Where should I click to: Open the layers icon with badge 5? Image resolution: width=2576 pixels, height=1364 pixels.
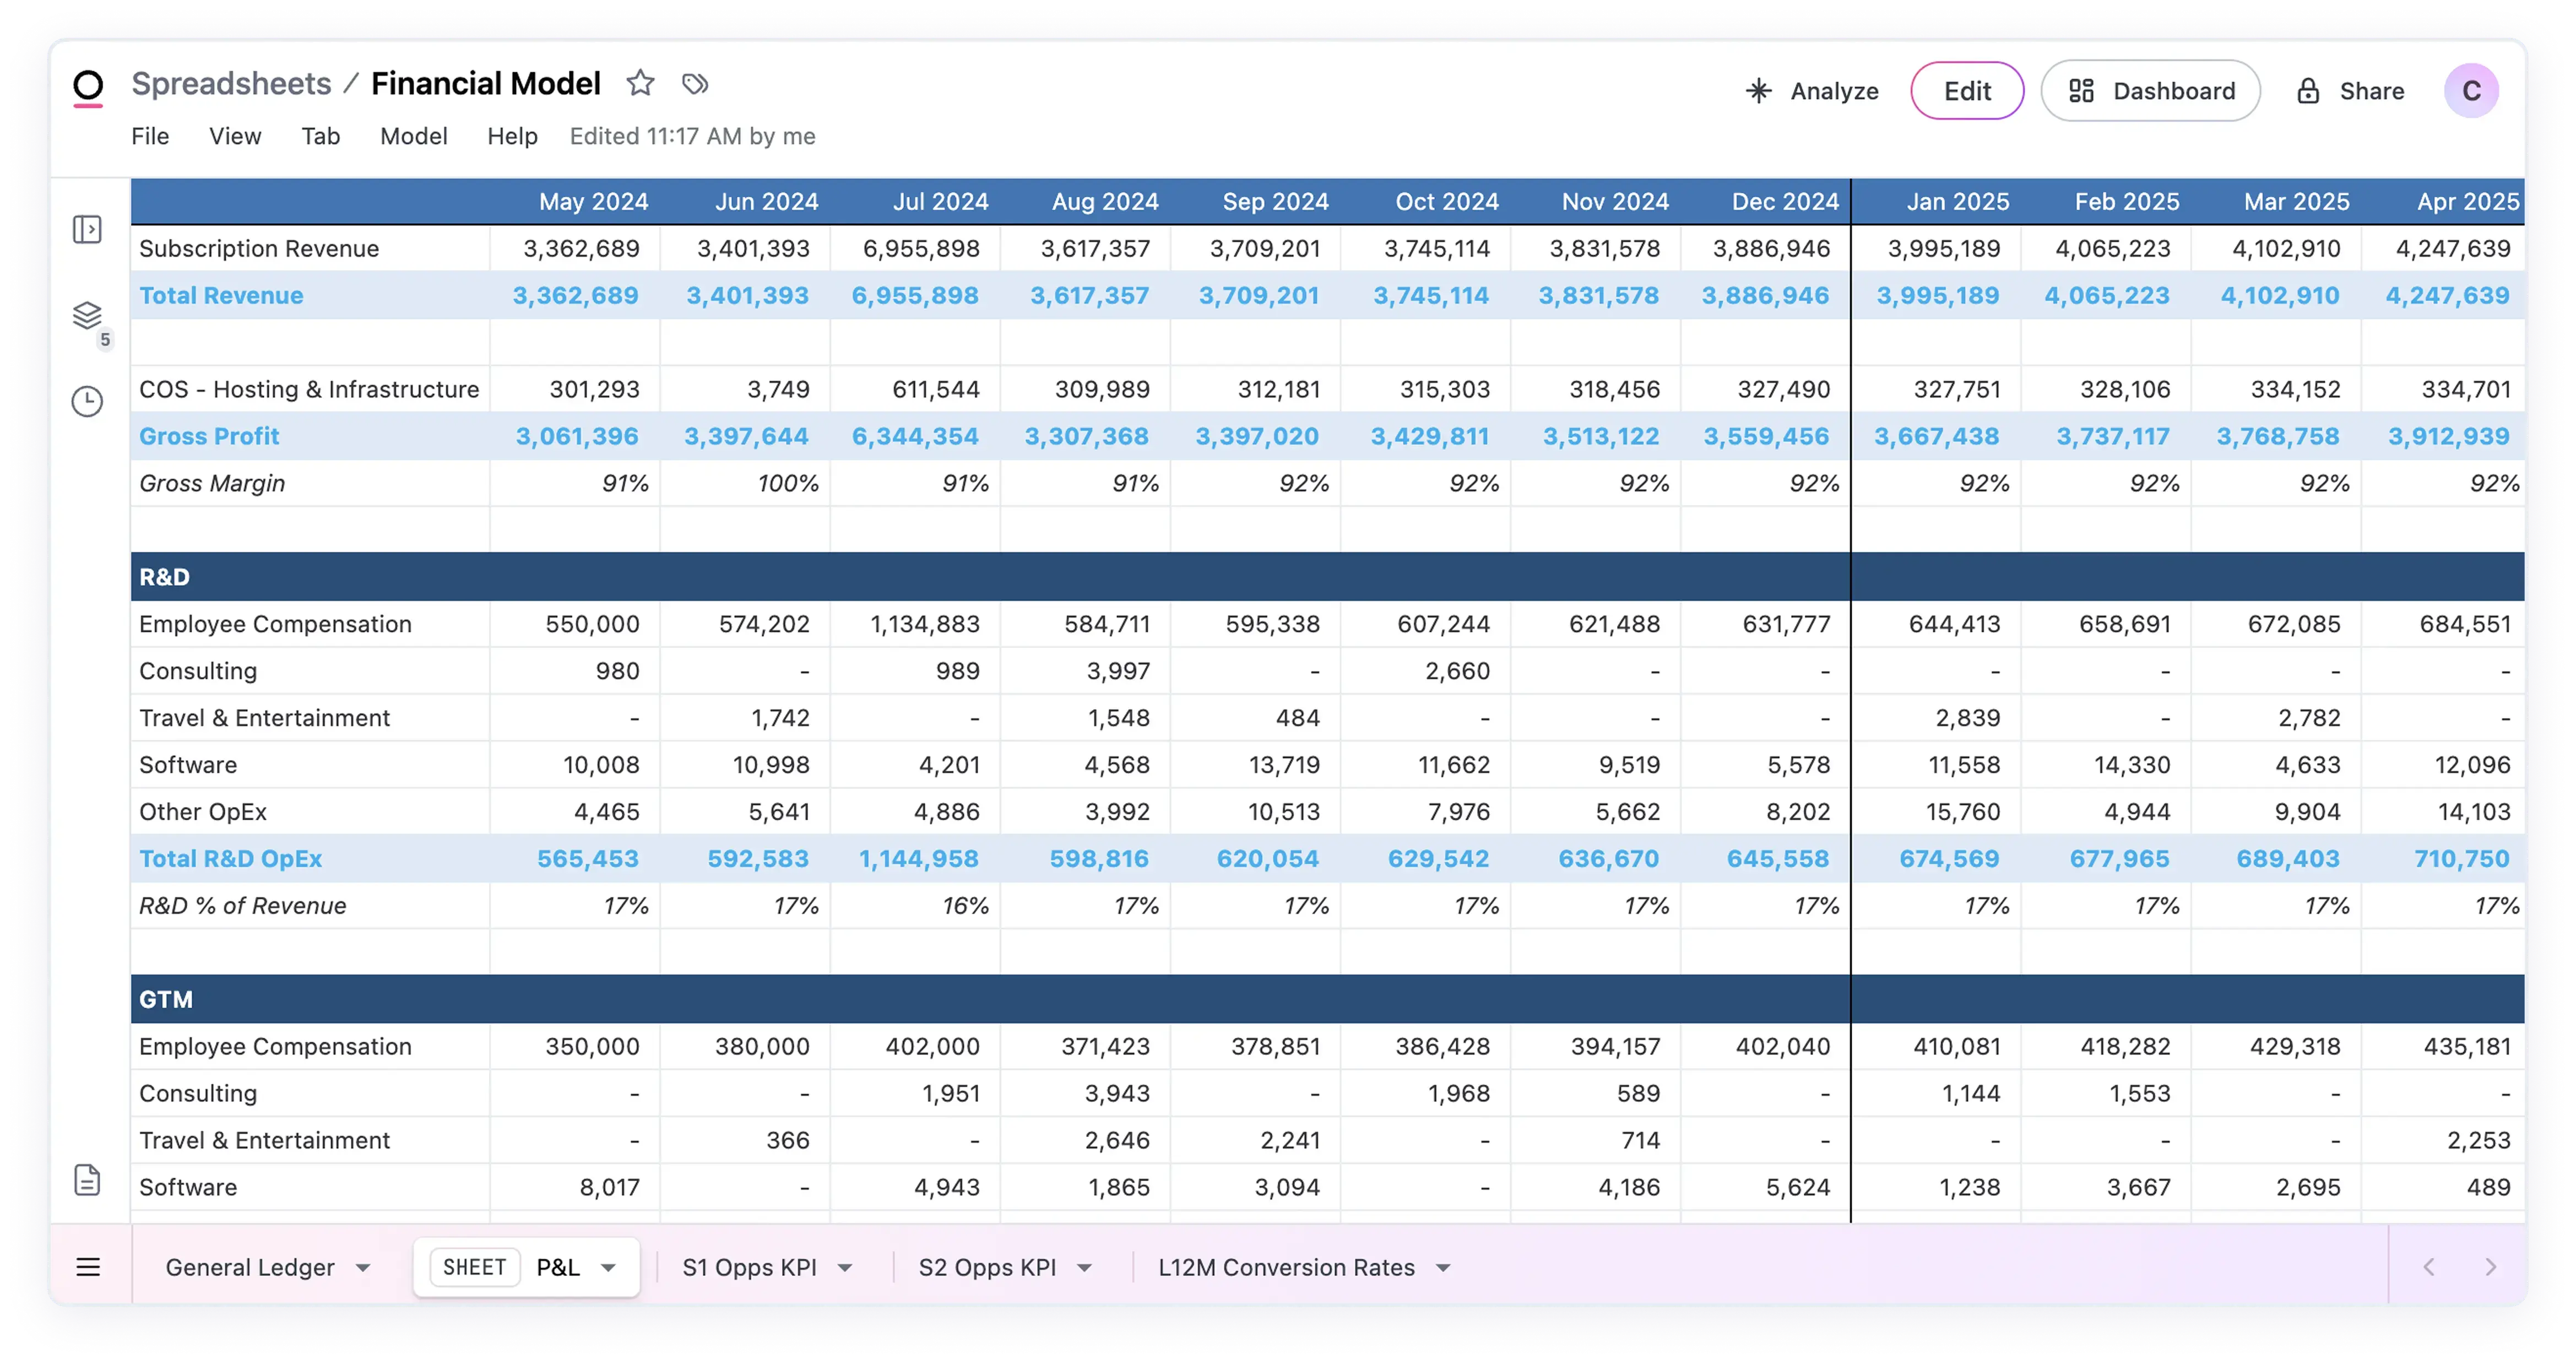pyautogui.click(x=88, y=316)
